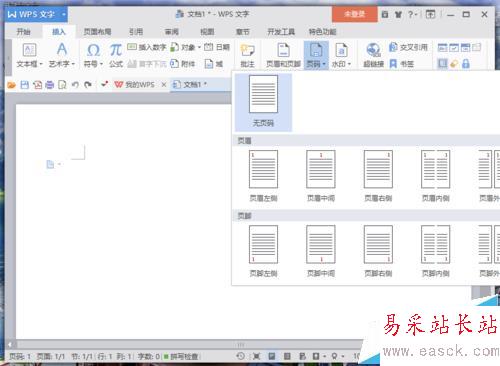Click the undo arrow icon
This screenshot has height=366, width=500.
coord(75,85)
